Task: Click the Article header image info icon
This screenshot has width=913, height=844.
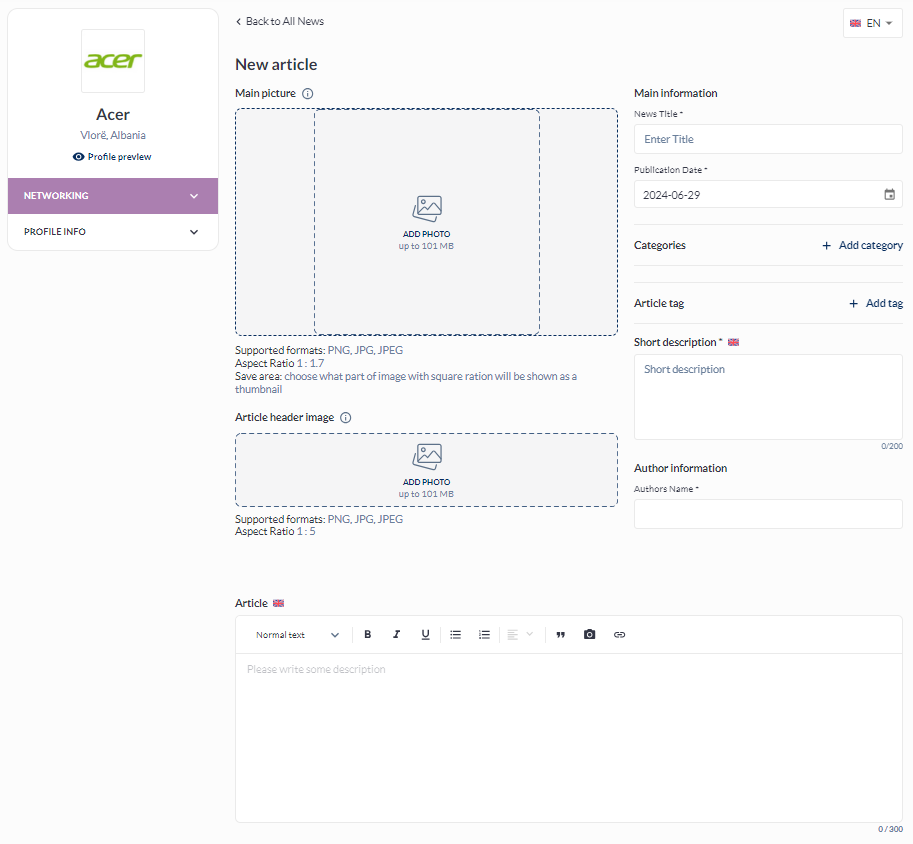Action: coord(346,418)
